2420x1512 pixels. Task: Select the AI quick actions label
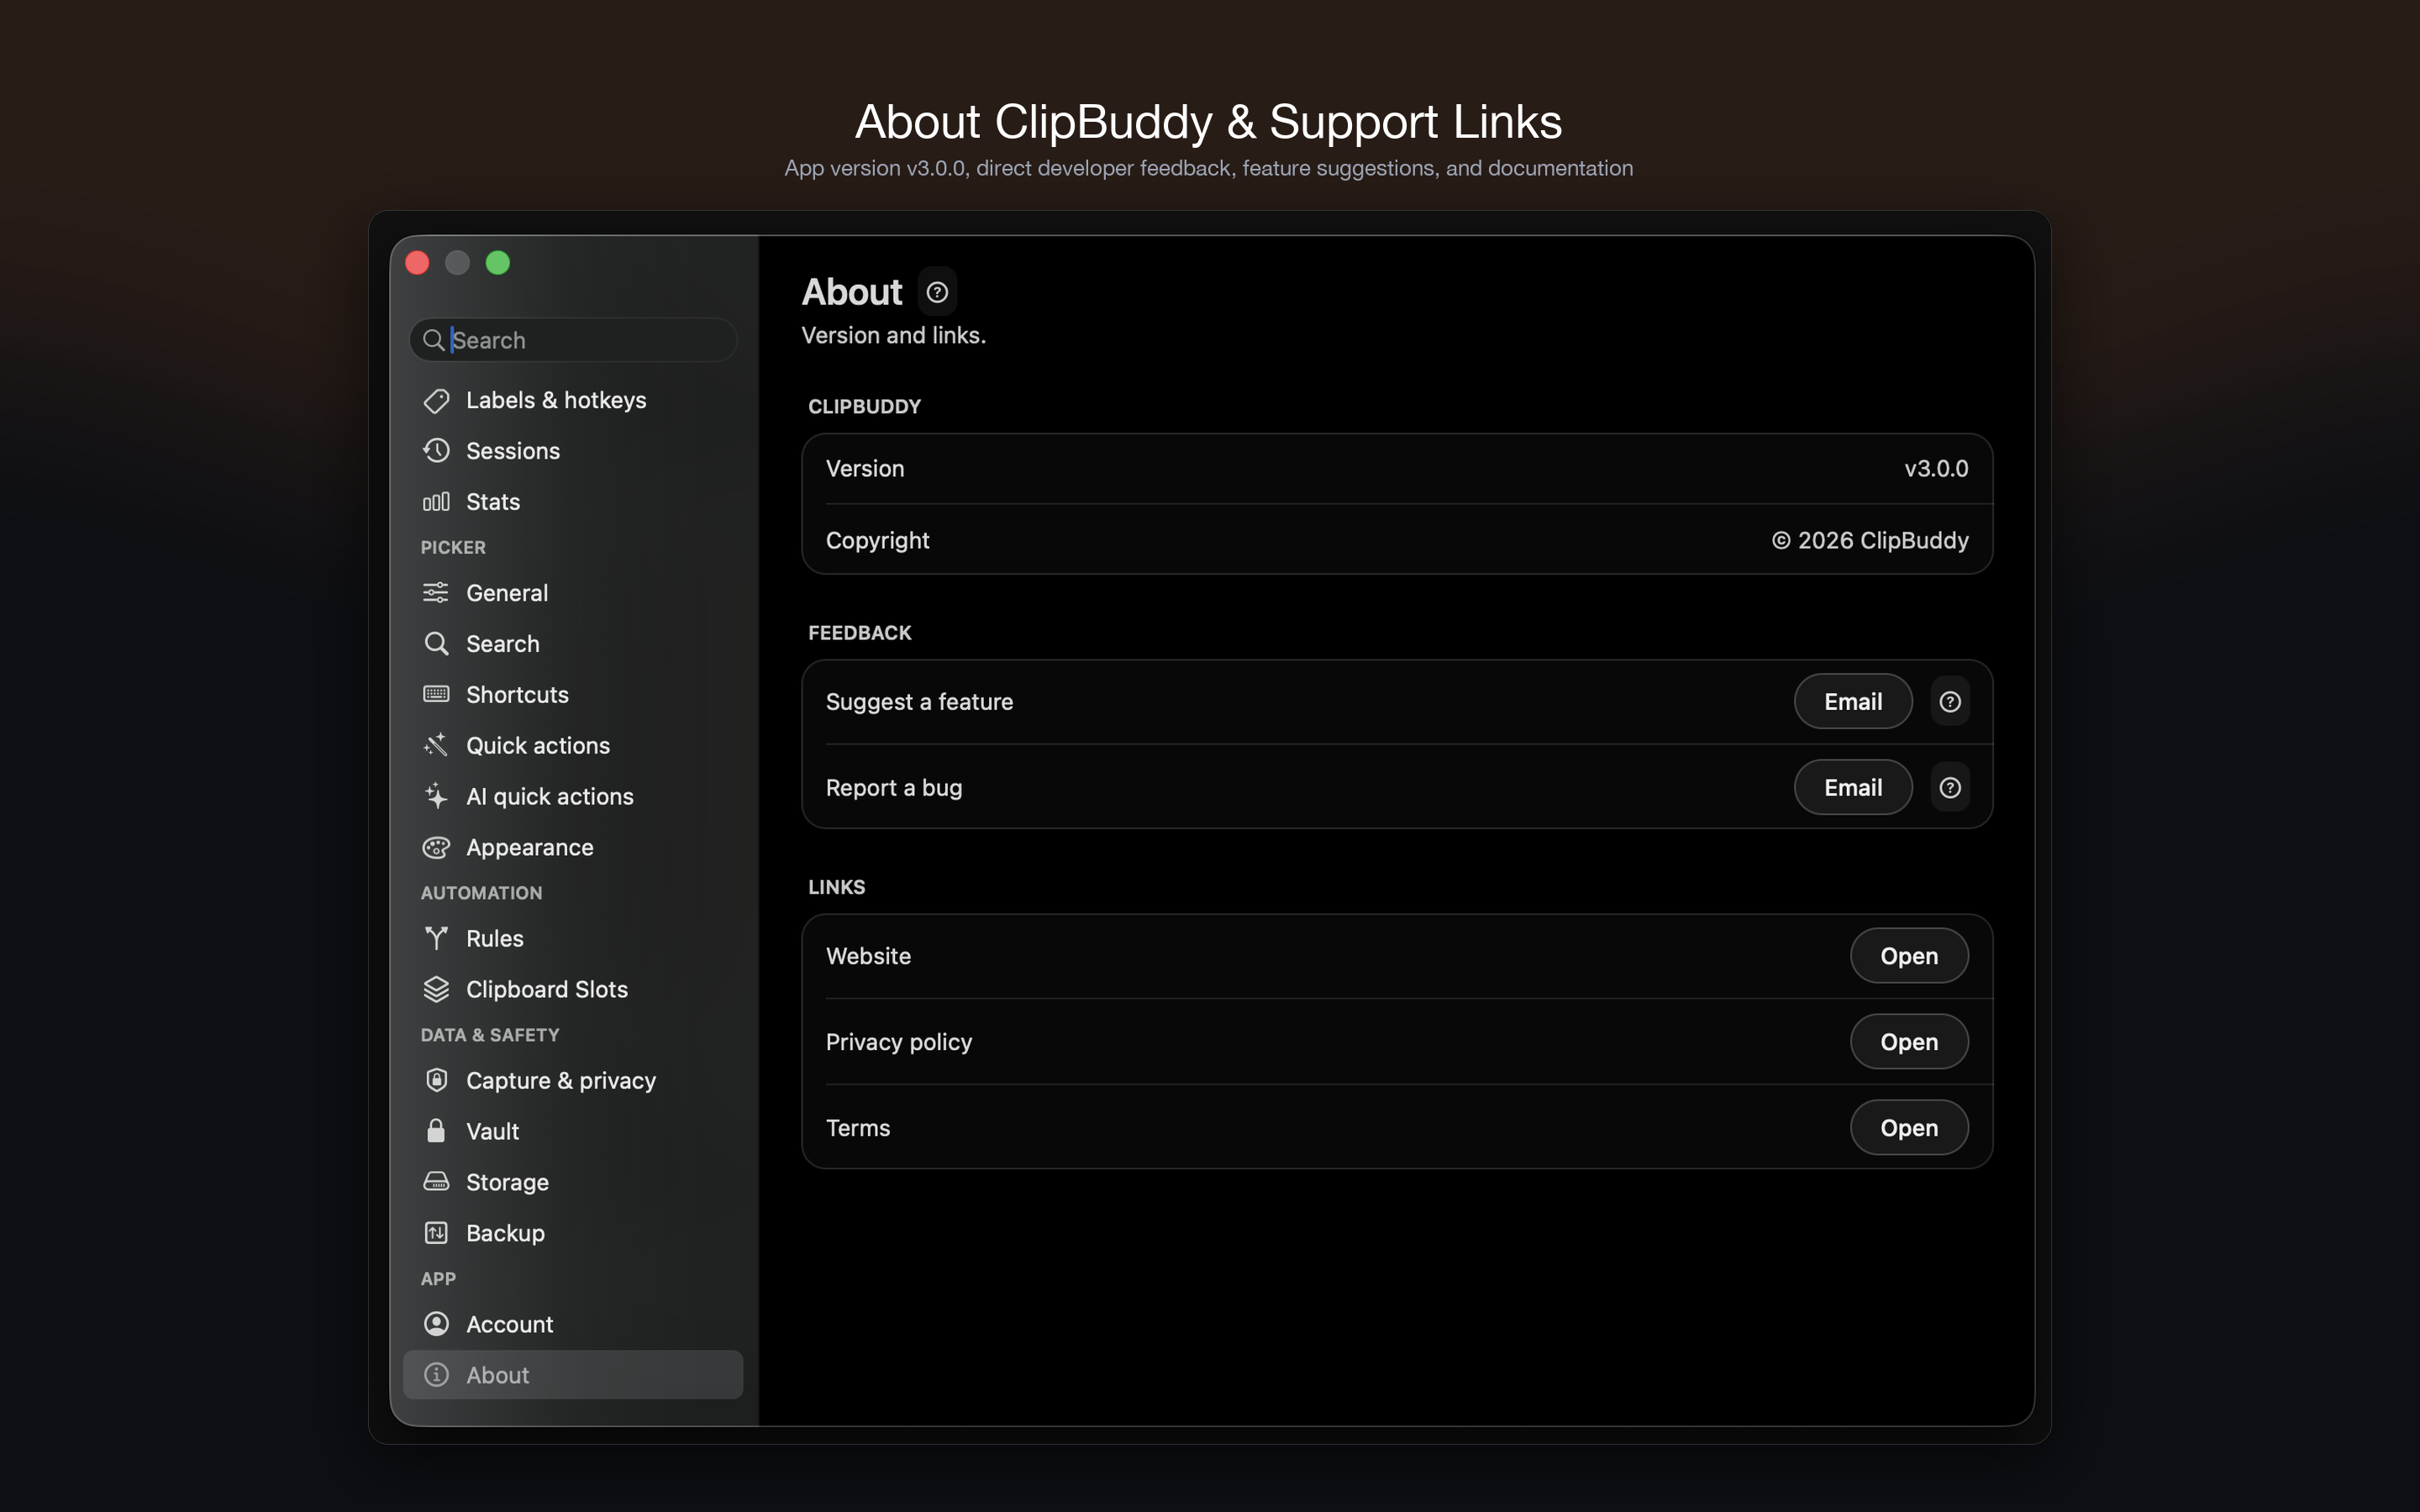[x=550, y=797]
